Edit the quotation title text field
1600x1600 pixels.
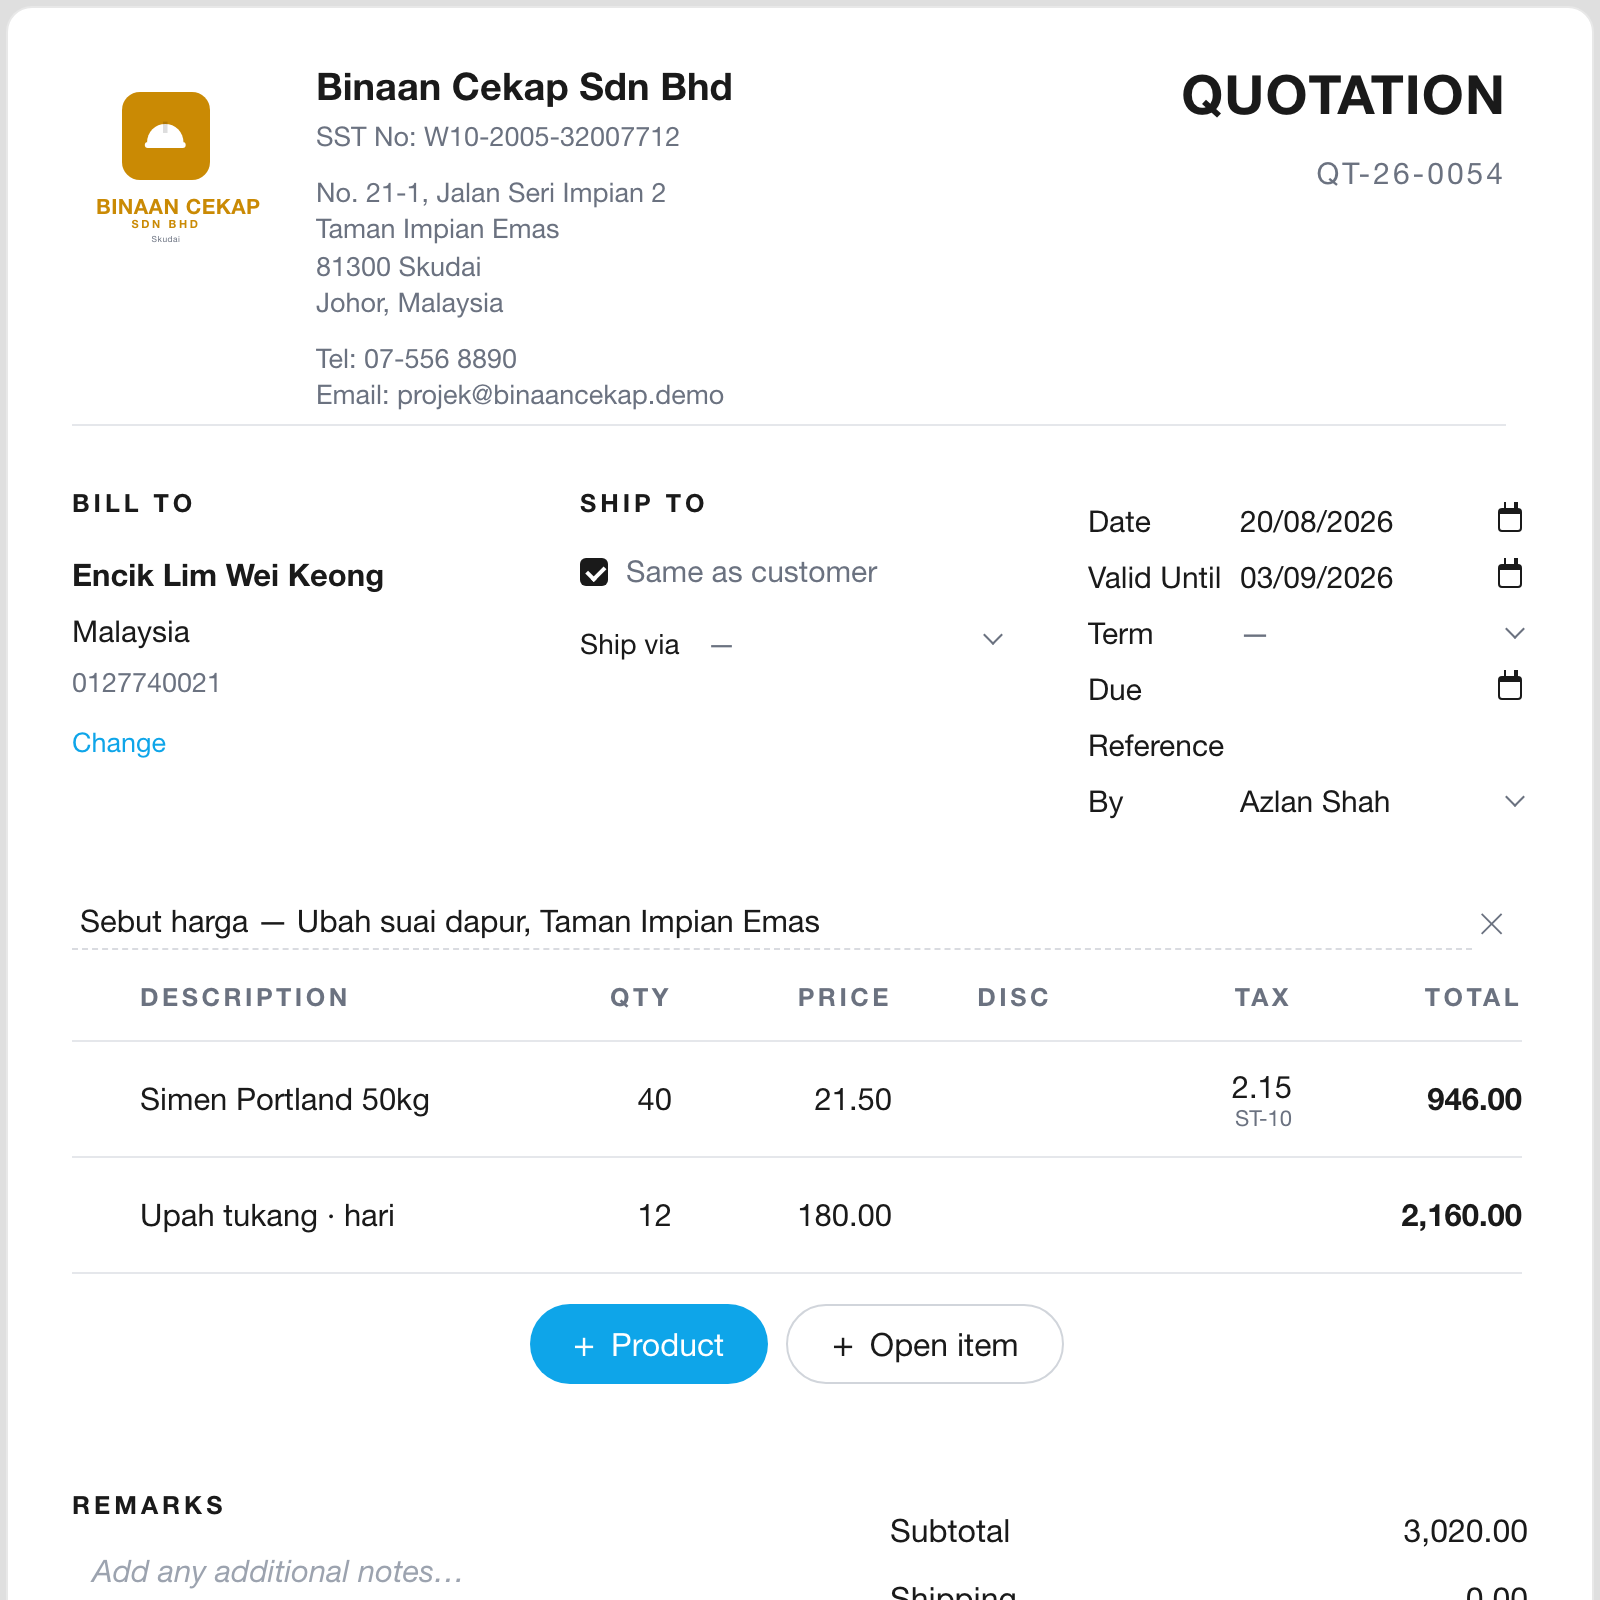(x=771, y=922)
